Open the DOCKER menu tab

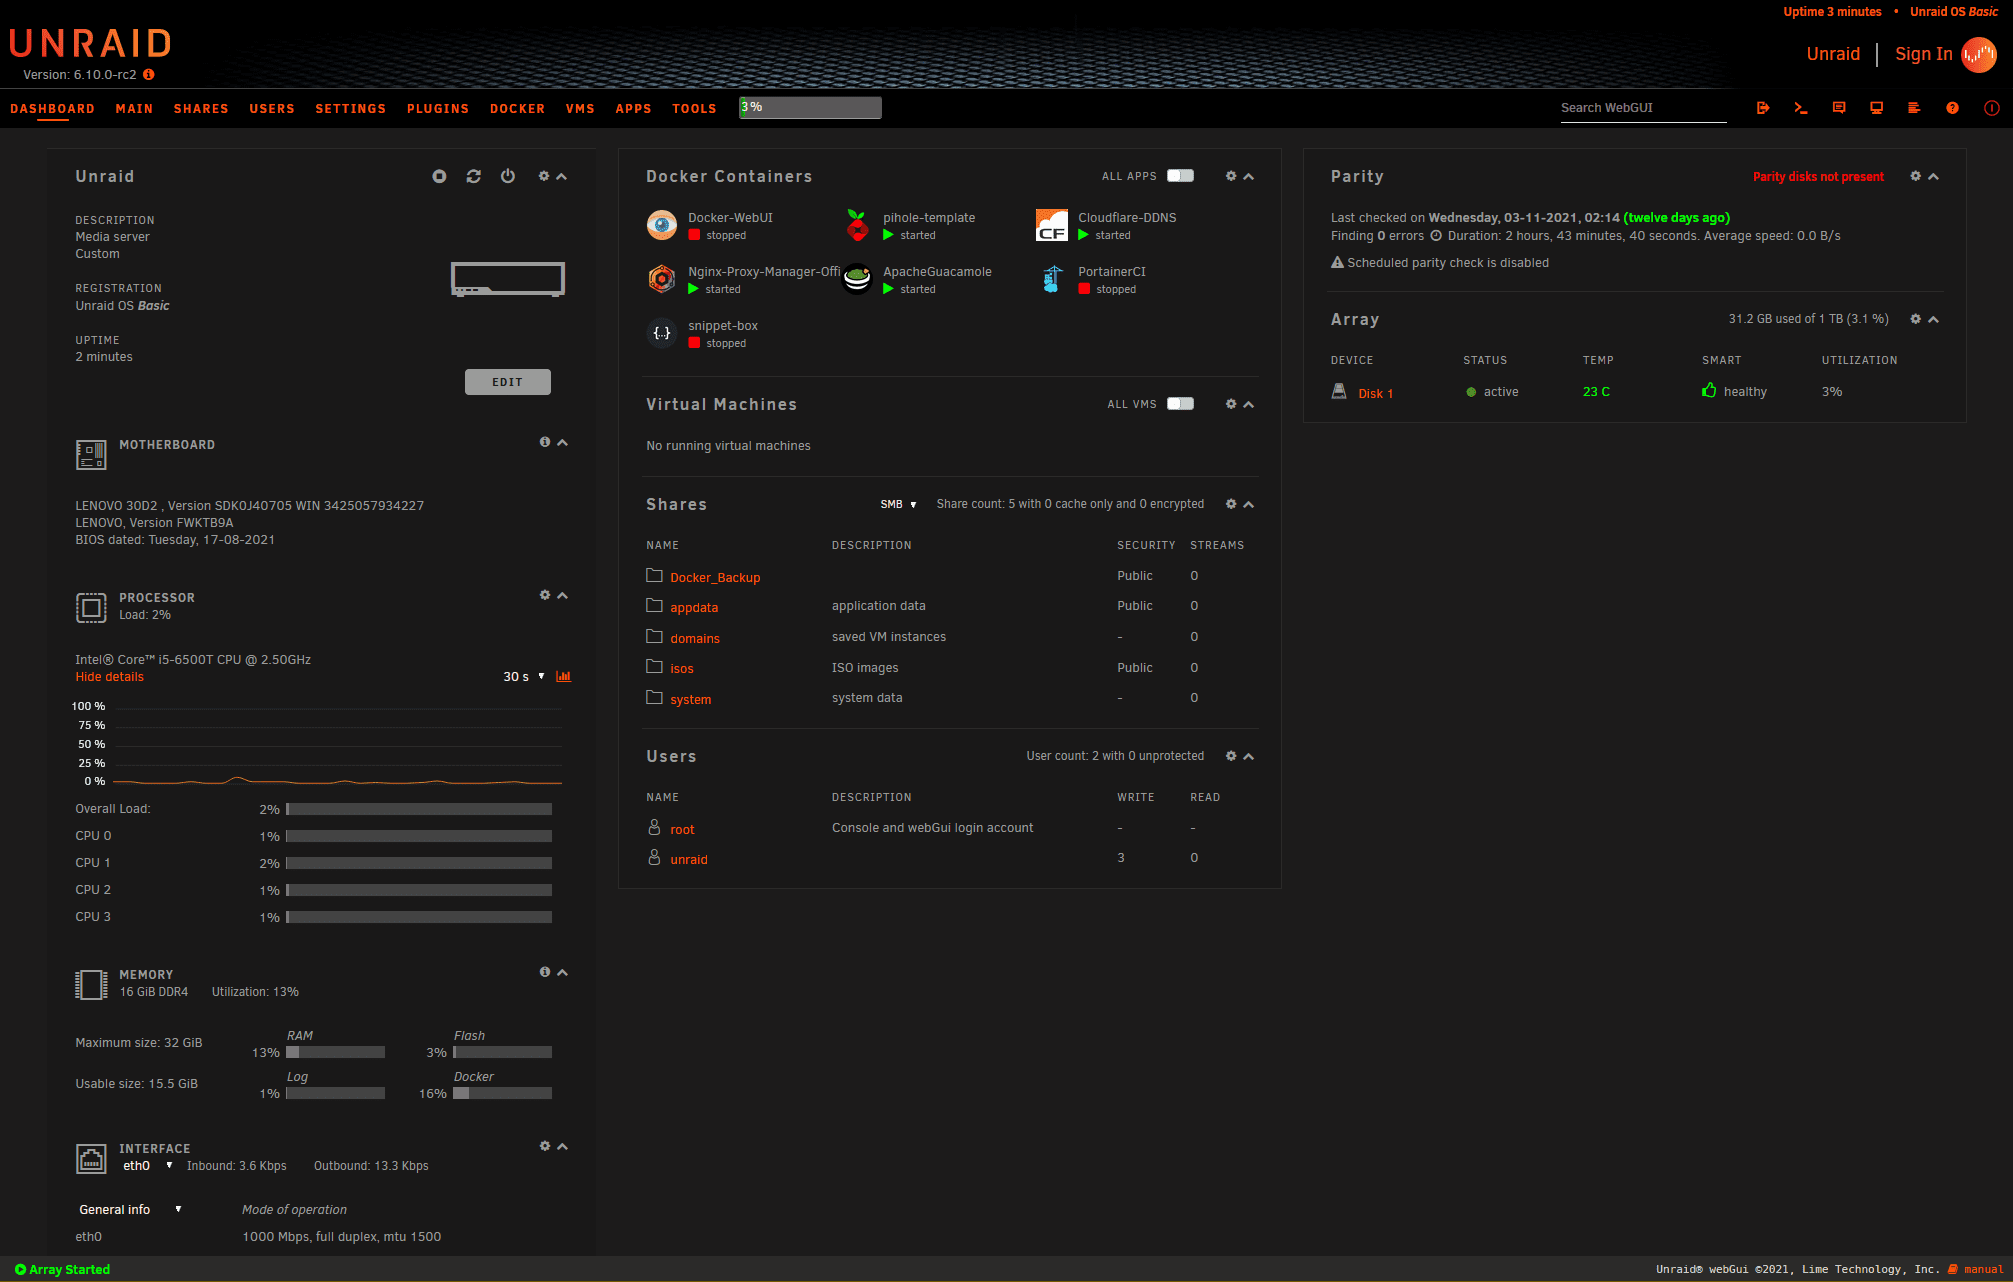pyautogui.click(x=517, y=109)
